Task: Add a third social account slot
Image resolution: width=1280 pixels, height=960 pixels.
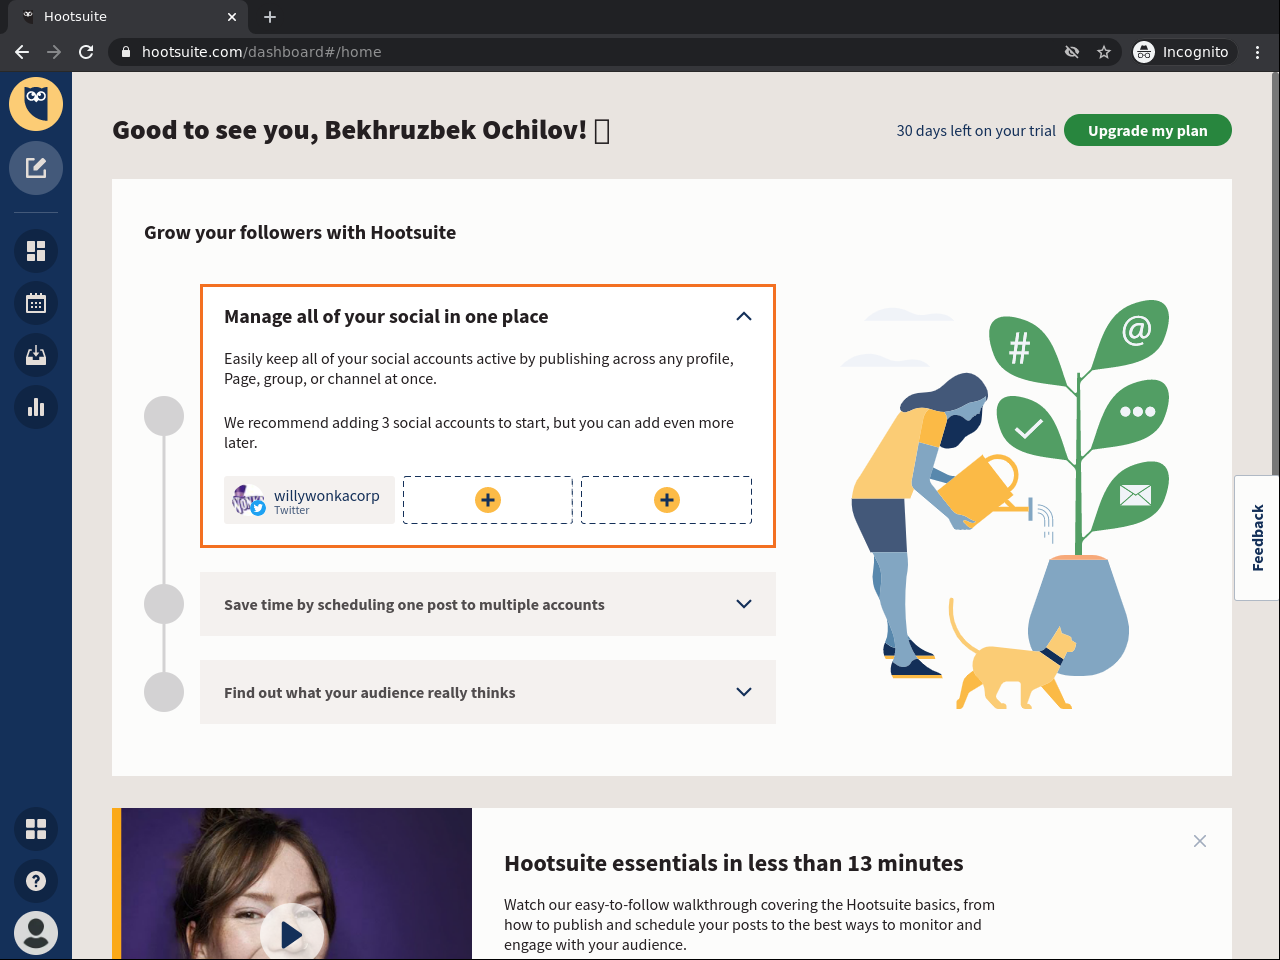Action: pyautogui.click(x=667, y=500)
